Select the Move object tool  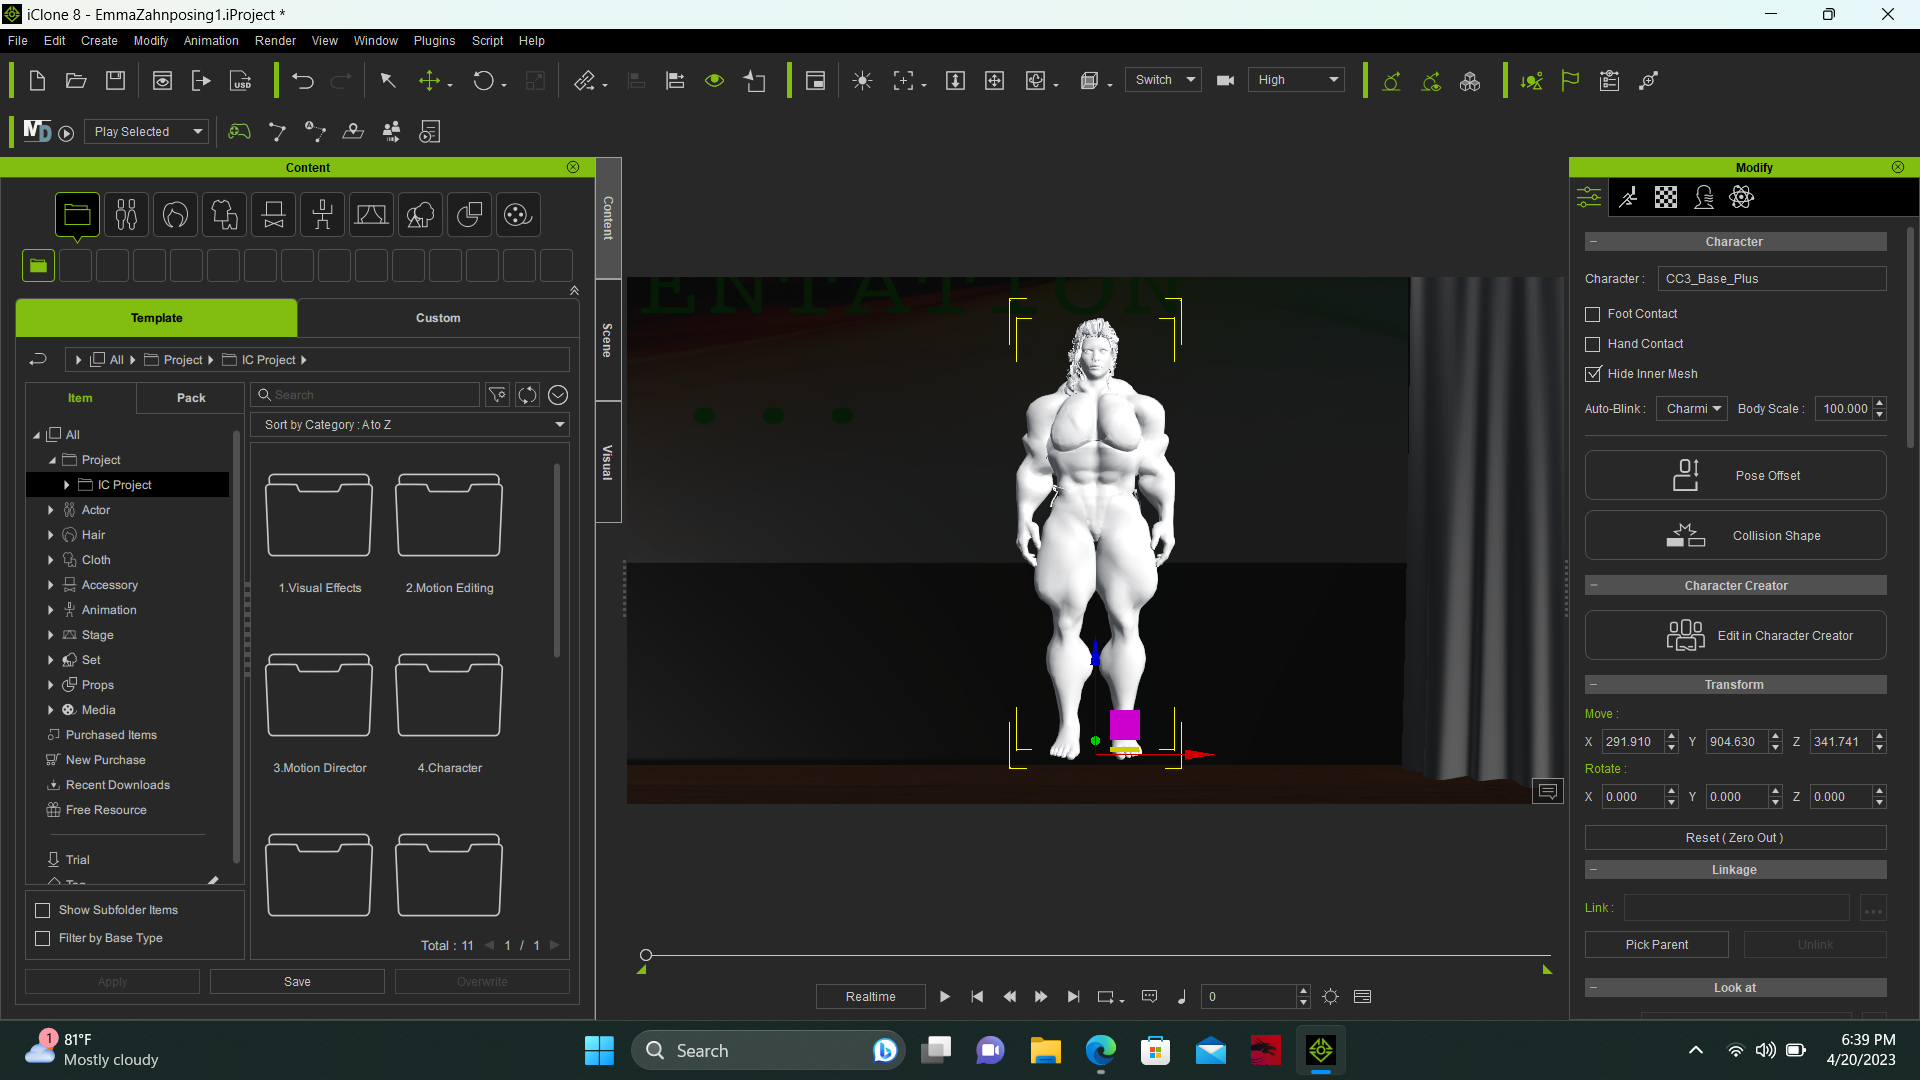(430, 81)
